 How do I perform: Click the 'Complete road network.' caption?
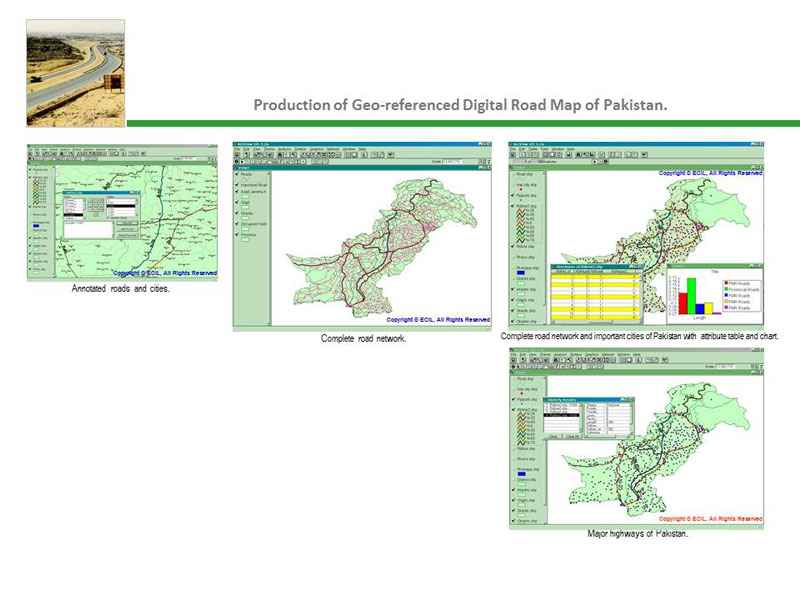pyautogui.click(x=363, y=338)
